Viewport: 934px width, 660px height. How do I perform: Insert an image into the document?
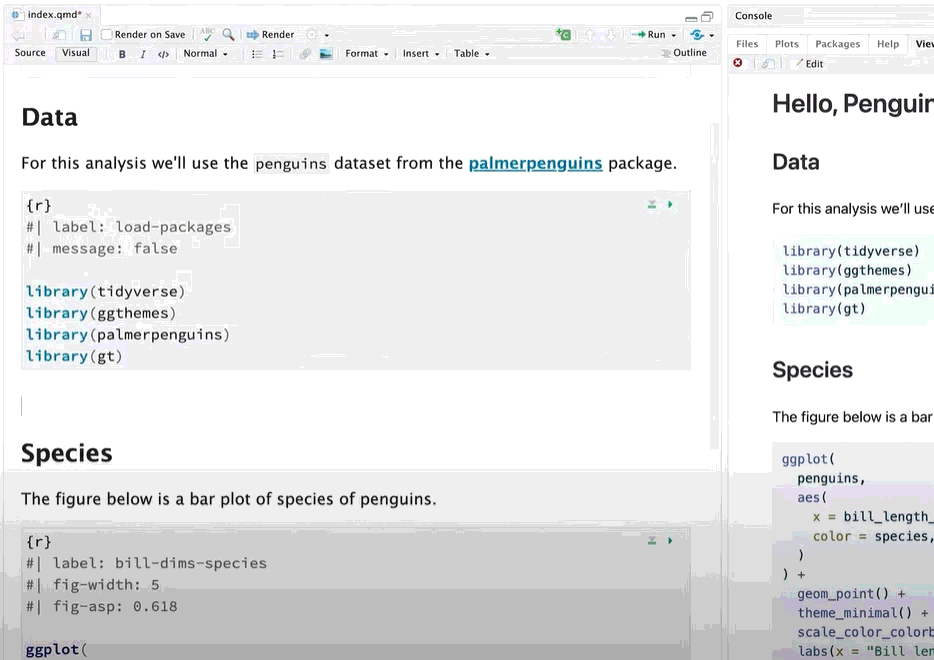[326, 54]
